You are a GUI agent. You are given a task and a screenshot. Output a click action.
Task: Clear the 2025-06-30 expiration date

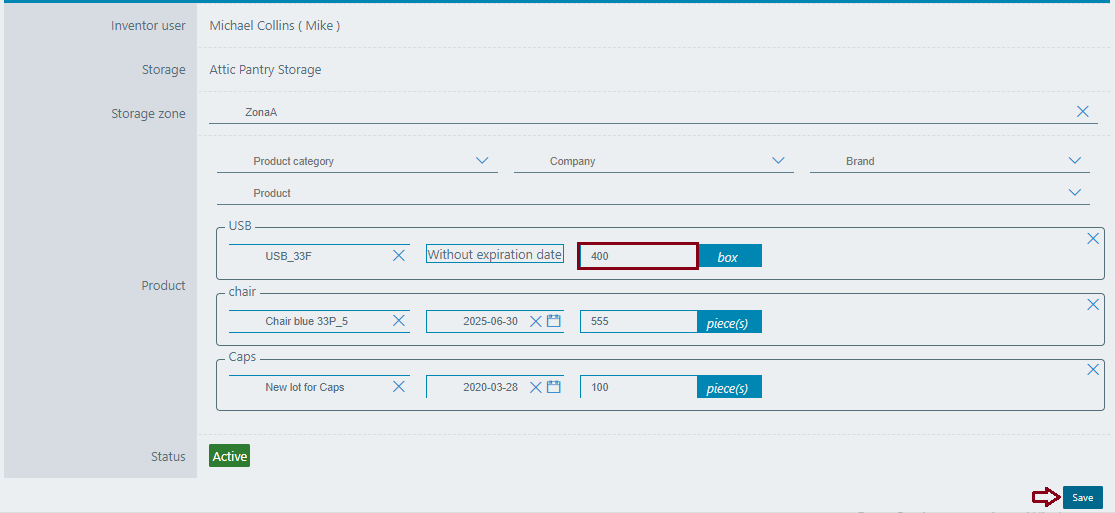[x=535, y=321]
